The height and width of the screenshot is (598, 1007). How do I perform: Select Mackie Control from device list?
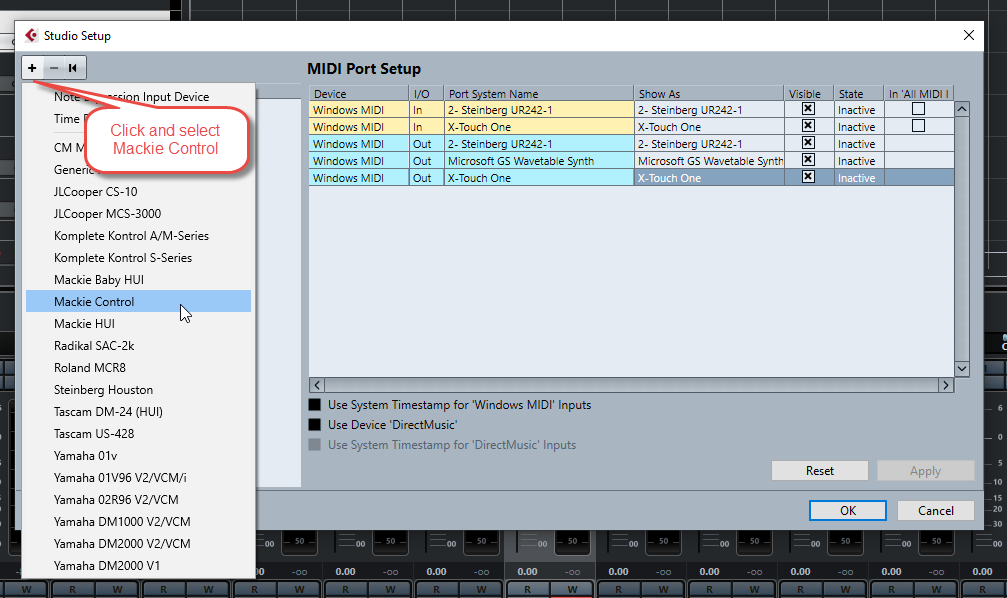pyautogui.click(x=138, y=301)
